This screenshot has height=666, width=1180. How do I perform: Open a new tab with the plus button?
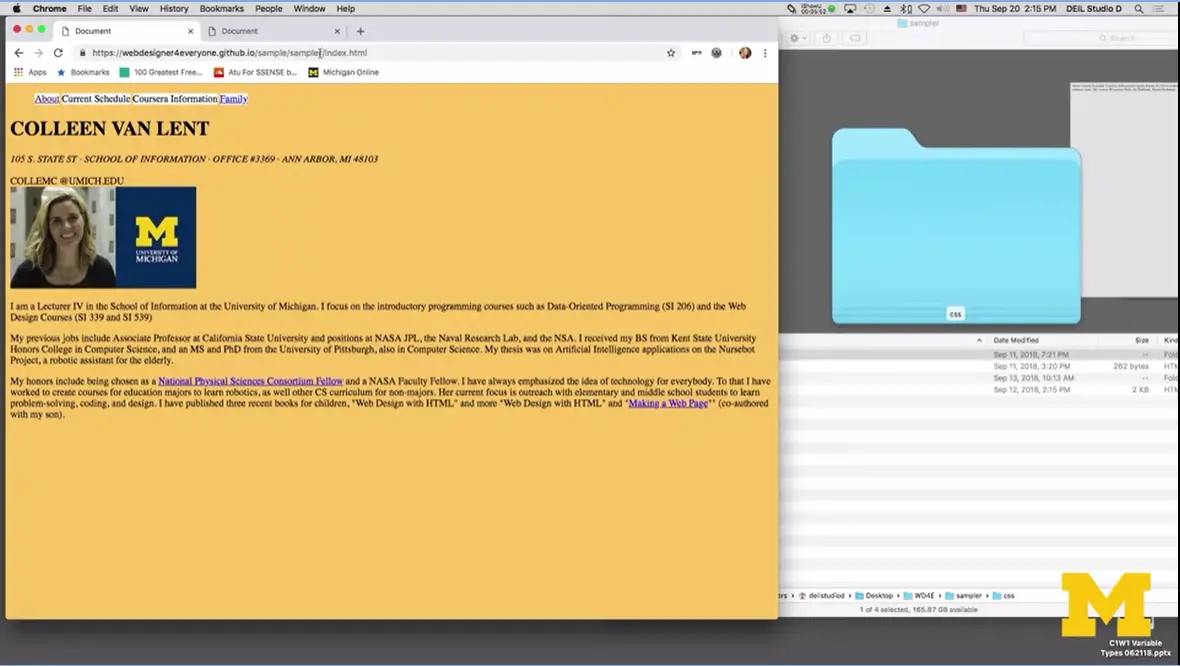(360, 31)
